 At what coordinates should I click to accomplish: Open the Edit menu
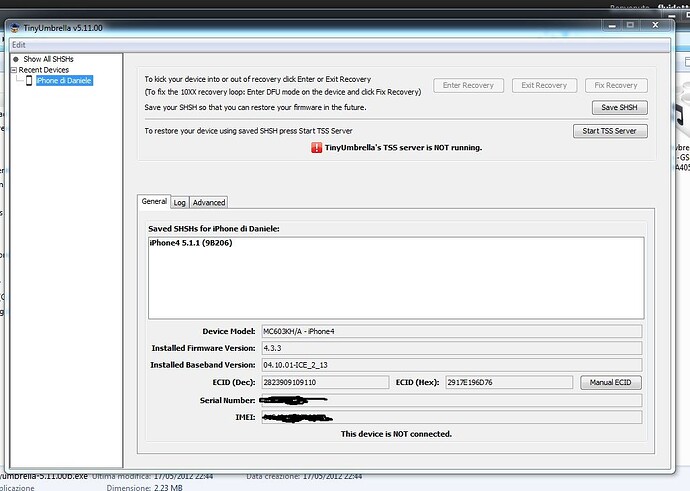(x=19, y=45)
